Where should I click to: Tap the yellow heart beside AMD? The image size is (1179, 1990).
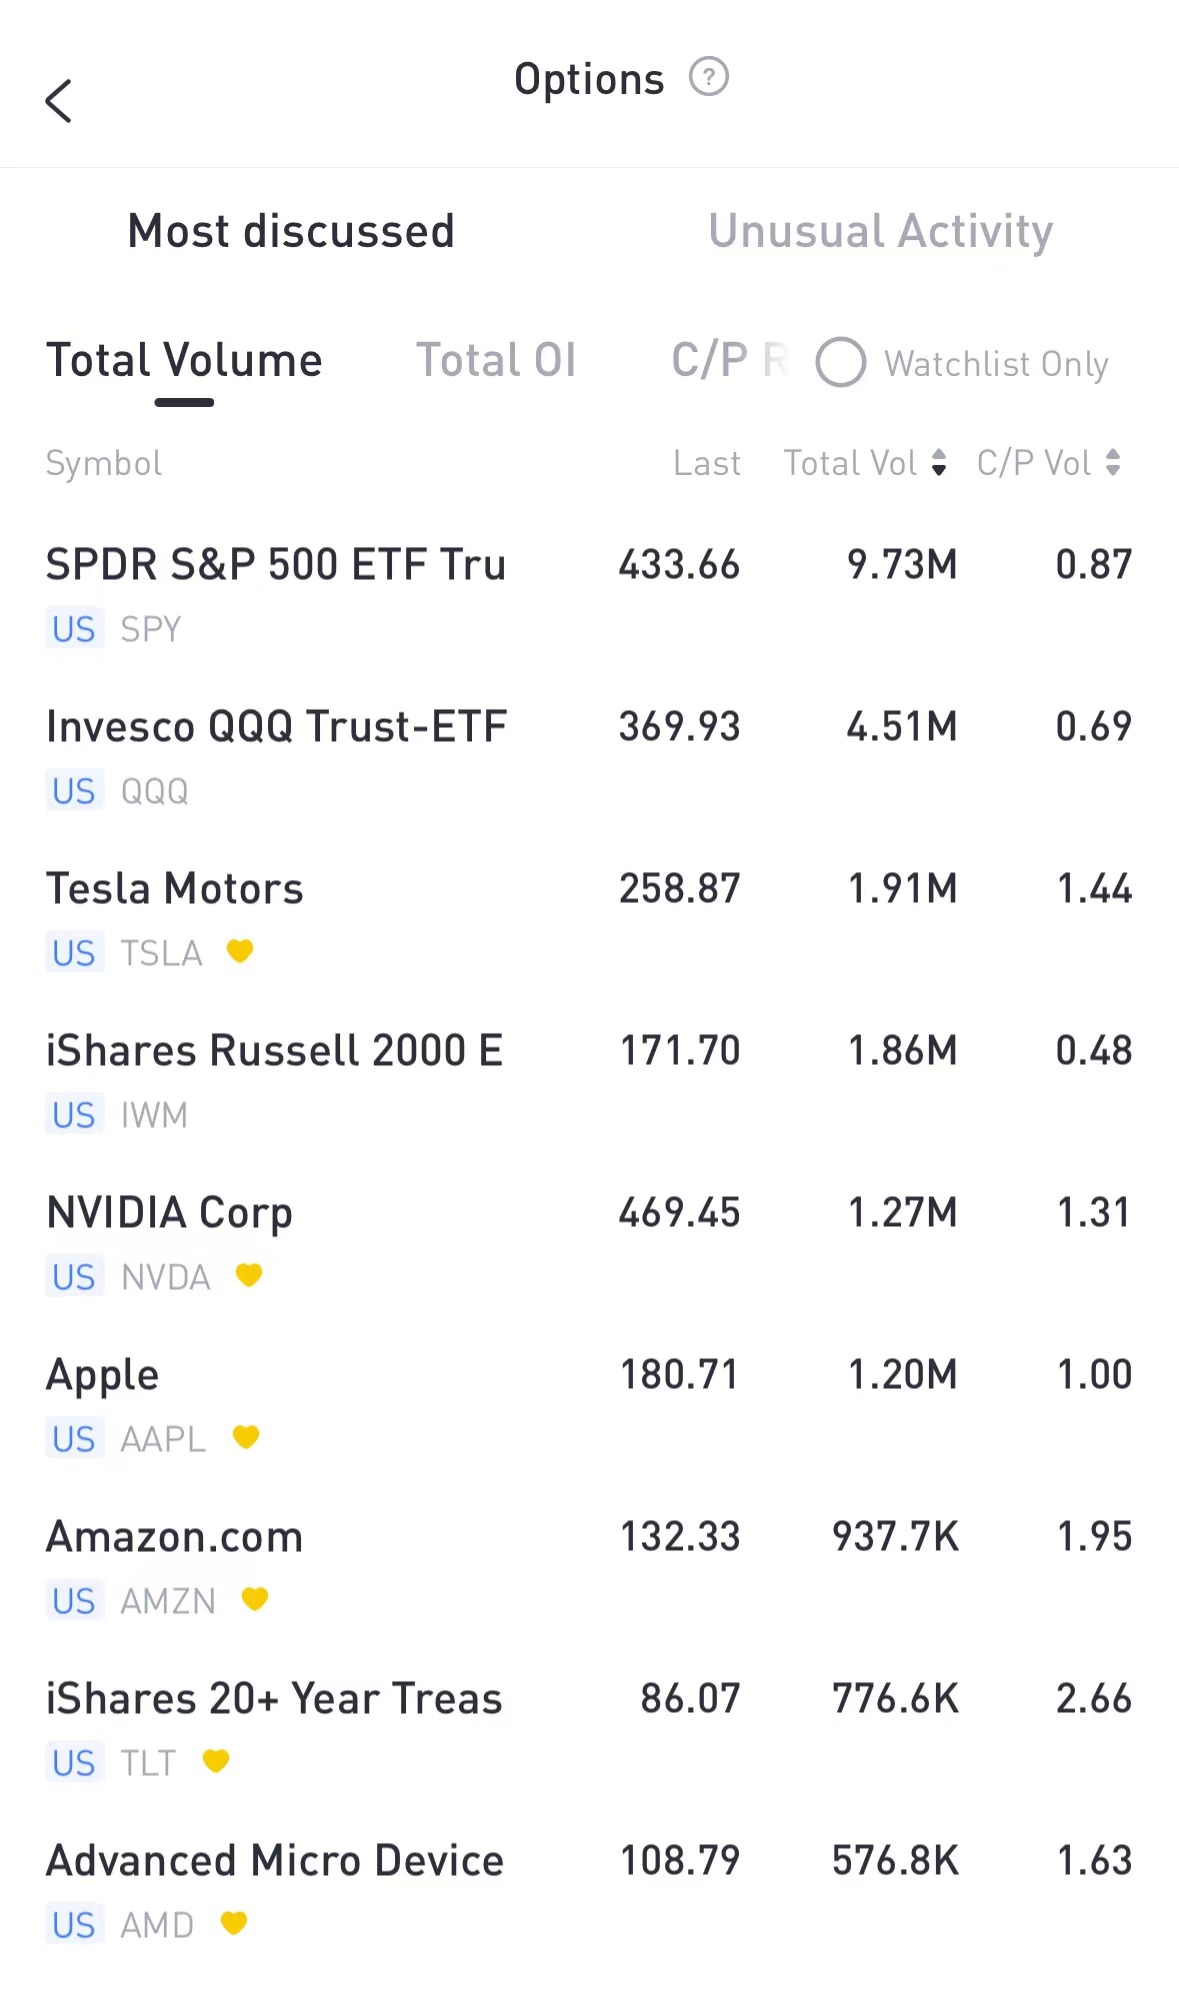[234, 1923]
